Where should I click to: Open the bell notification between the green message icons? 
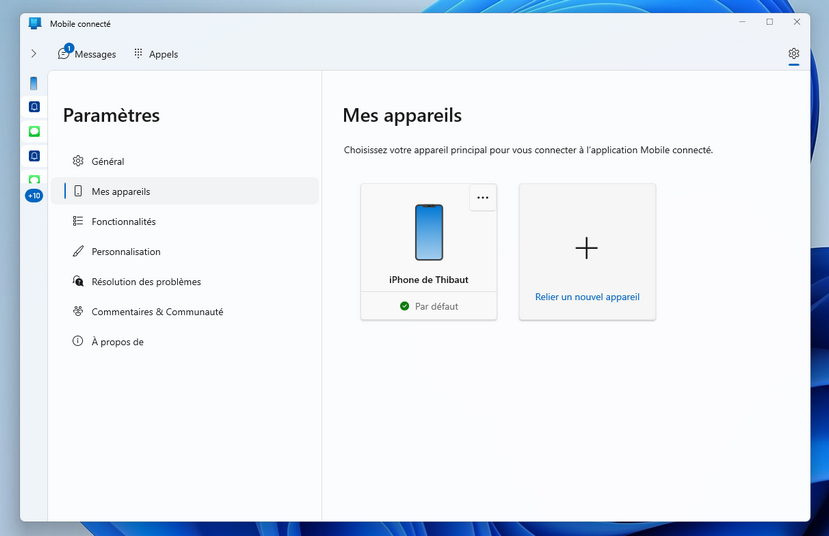(x=34, y=156)
